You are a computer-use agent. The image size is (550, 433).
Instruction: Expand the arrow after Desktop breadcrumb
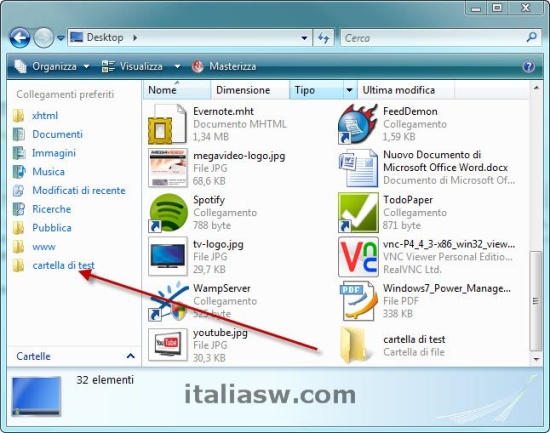(x=135, y=38)
